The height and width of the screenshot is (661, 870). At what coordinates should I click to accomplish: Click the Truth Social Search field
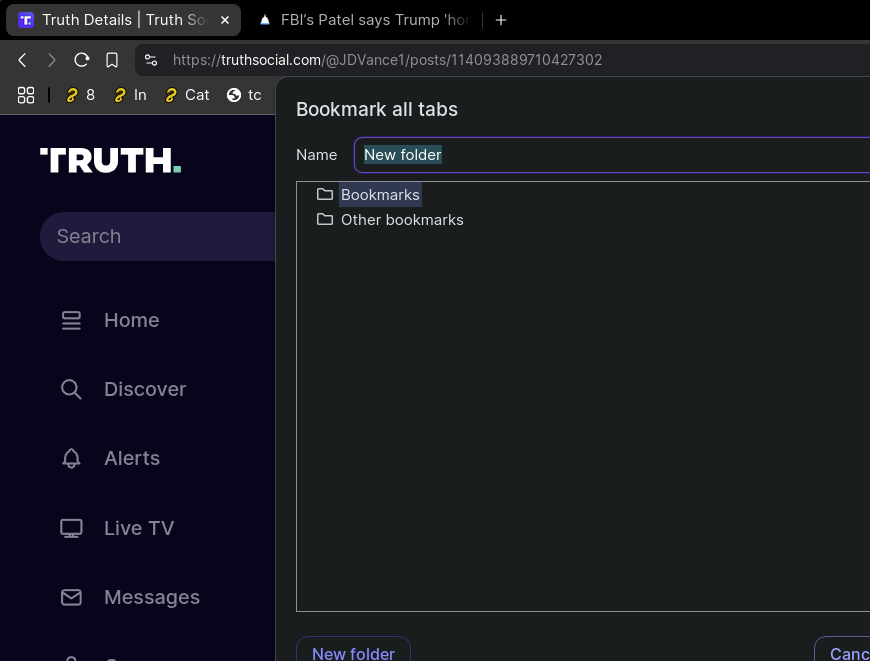pos(158,236)
